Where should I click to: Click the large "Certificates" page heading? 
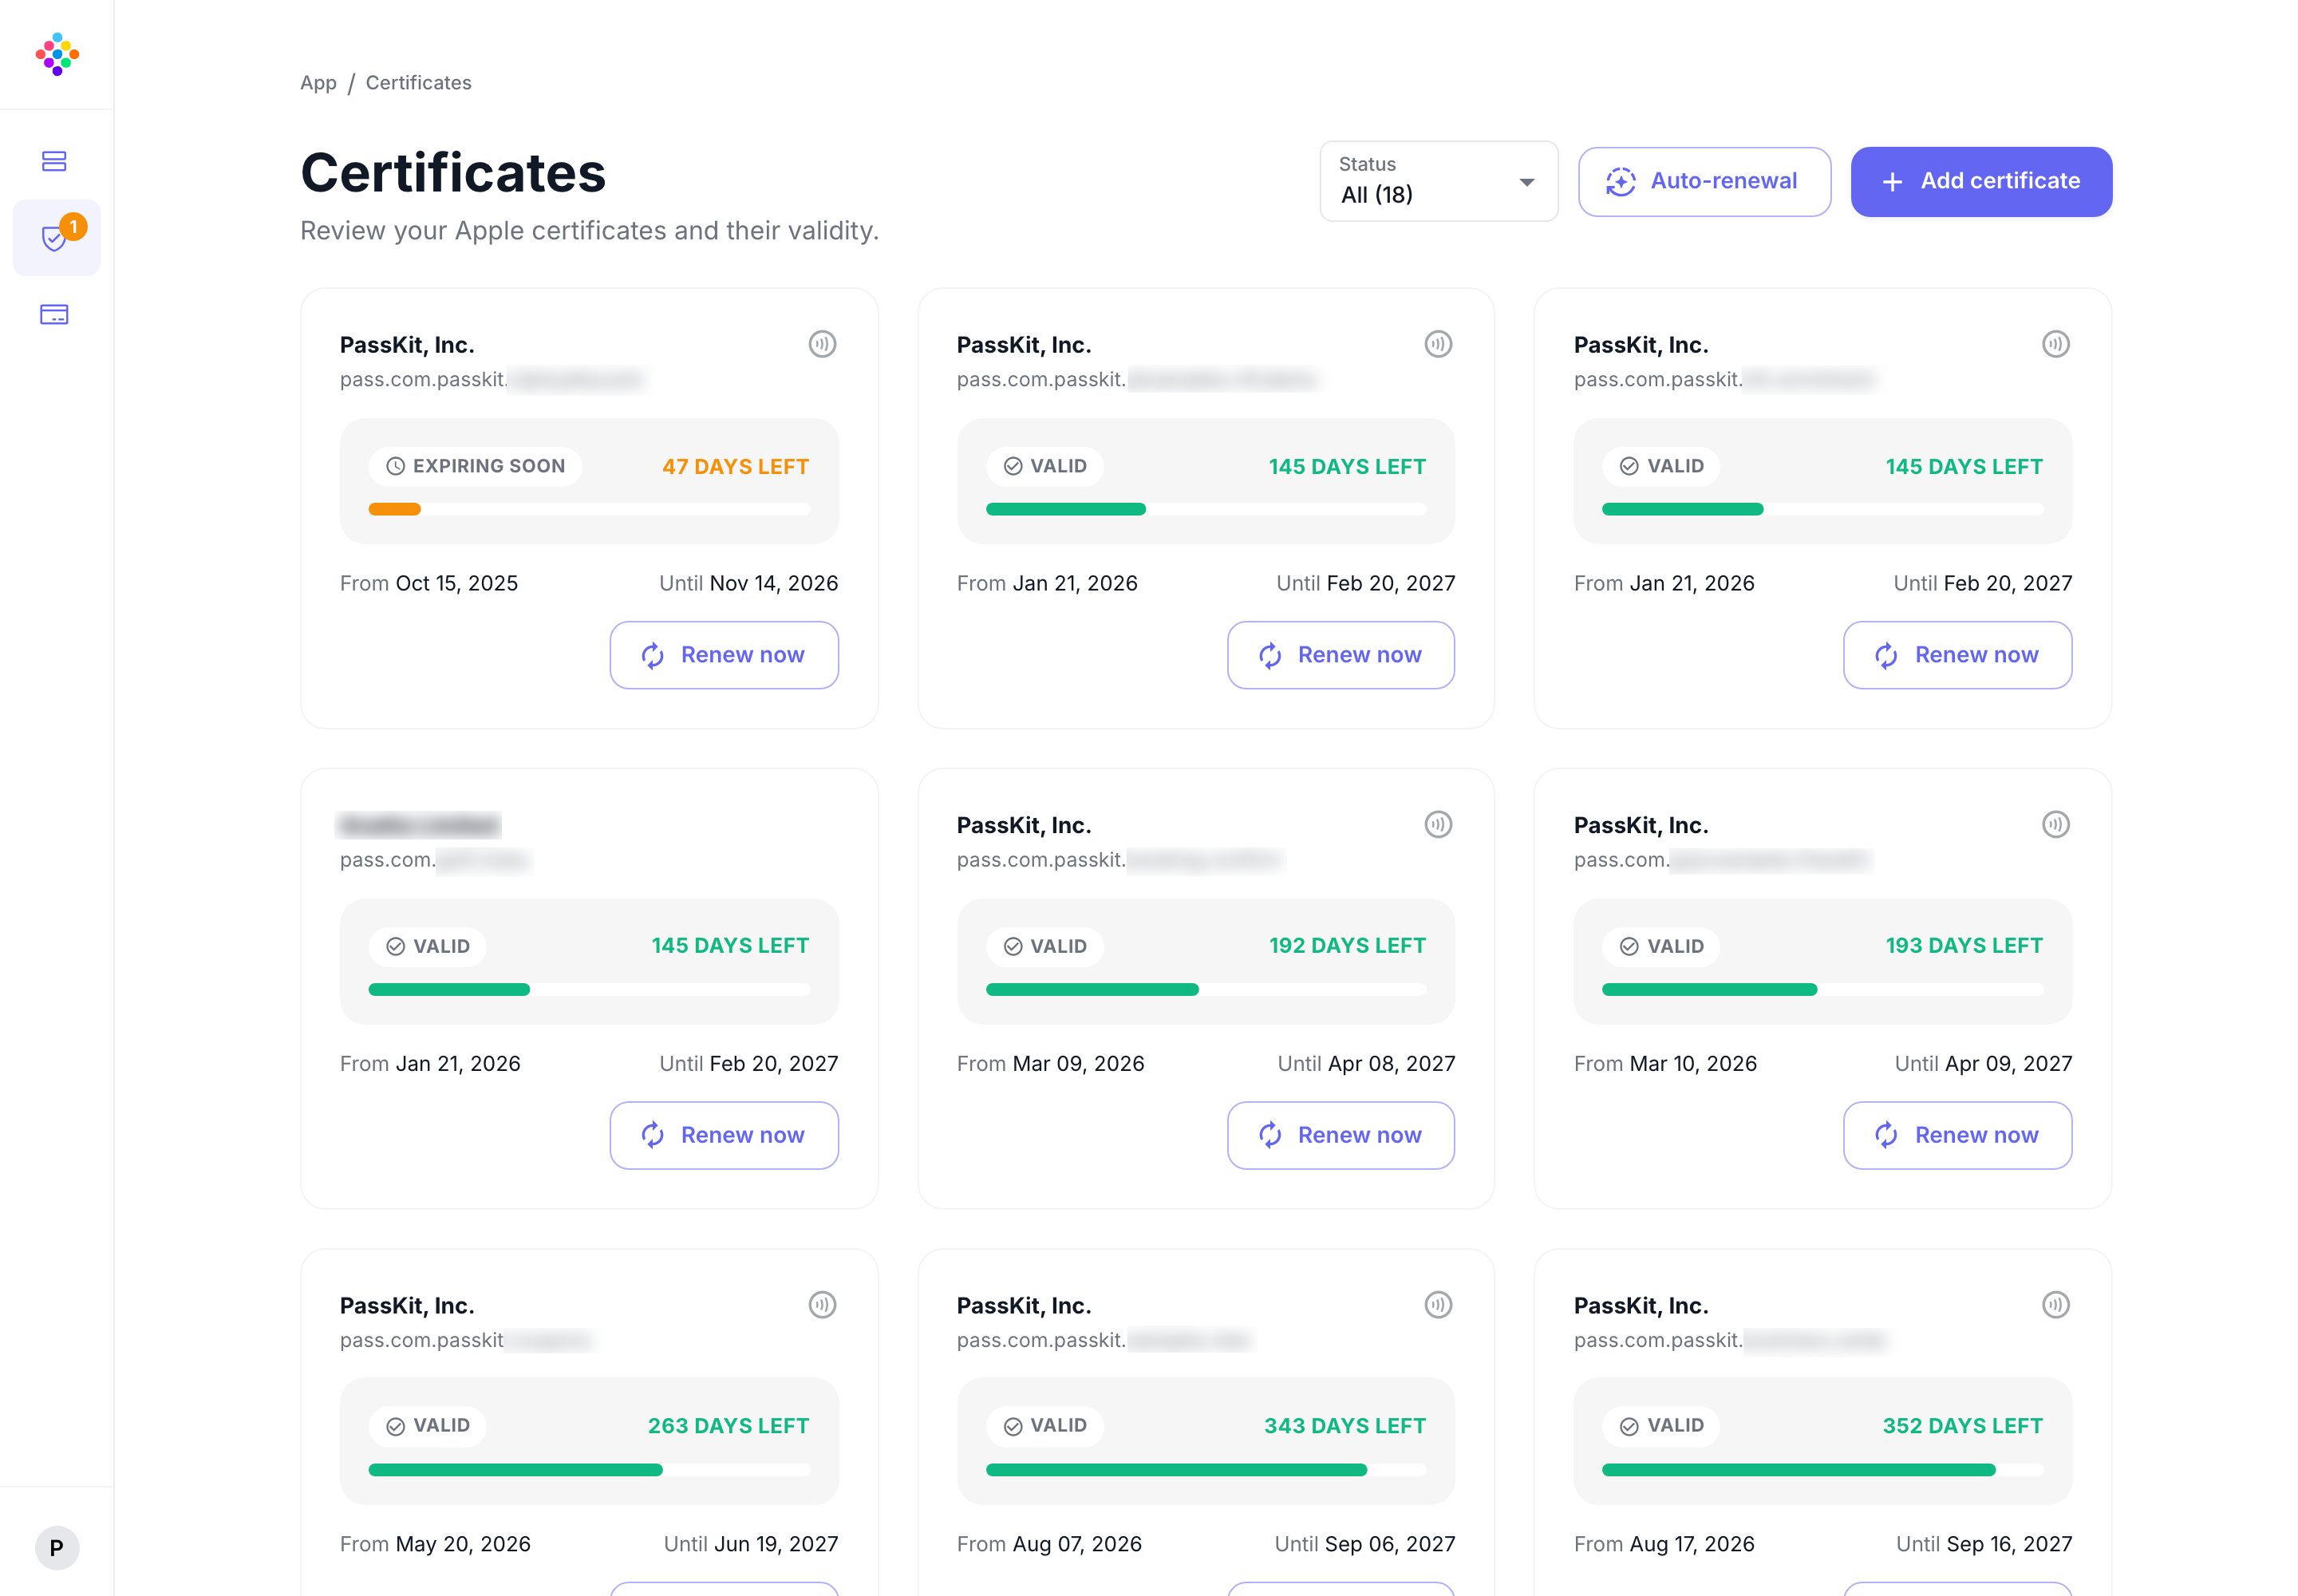point(453,173)
